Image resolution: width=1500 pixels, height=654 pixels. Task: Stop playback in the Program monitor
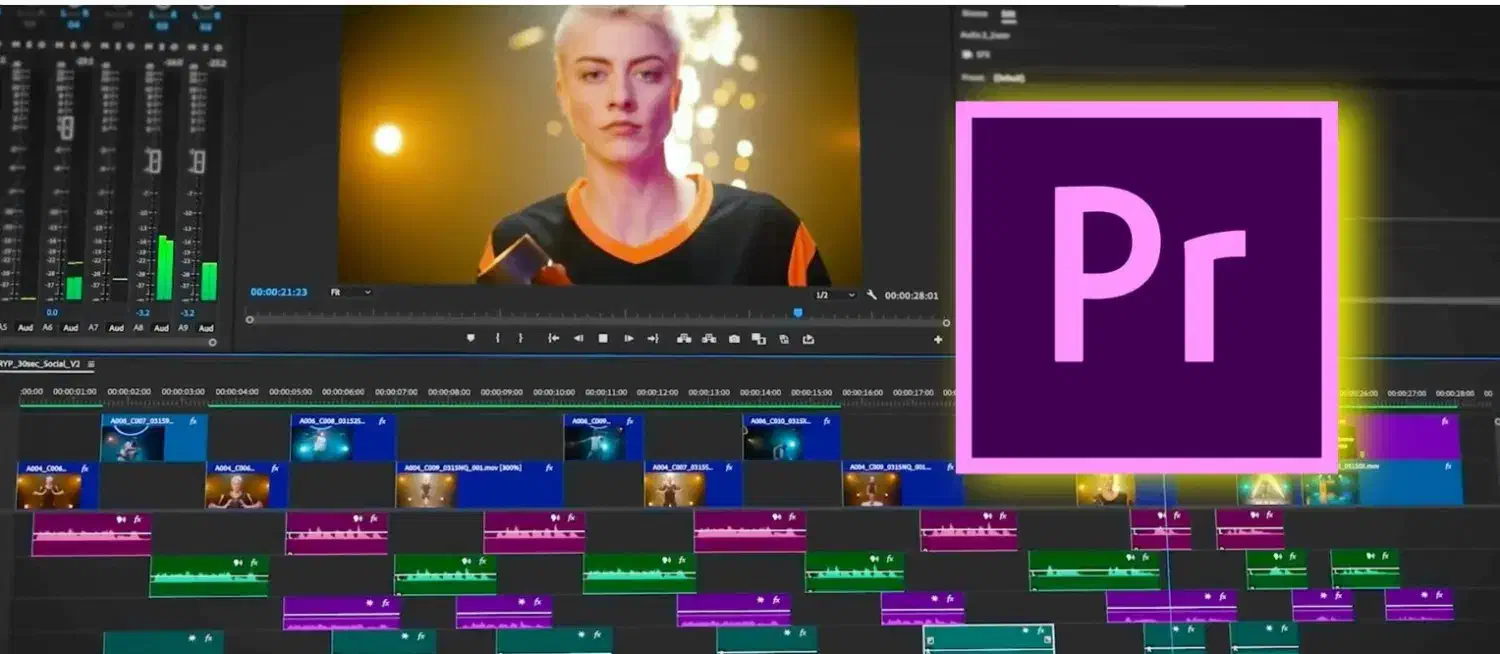603,339
